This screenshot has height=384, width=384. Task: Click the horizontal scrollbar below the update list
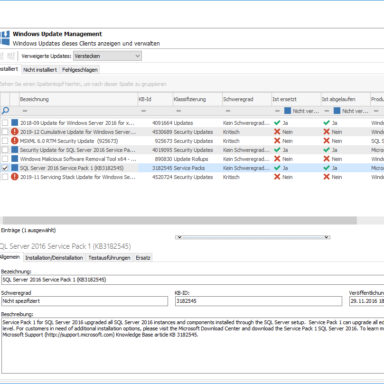(x=179, y=220)
